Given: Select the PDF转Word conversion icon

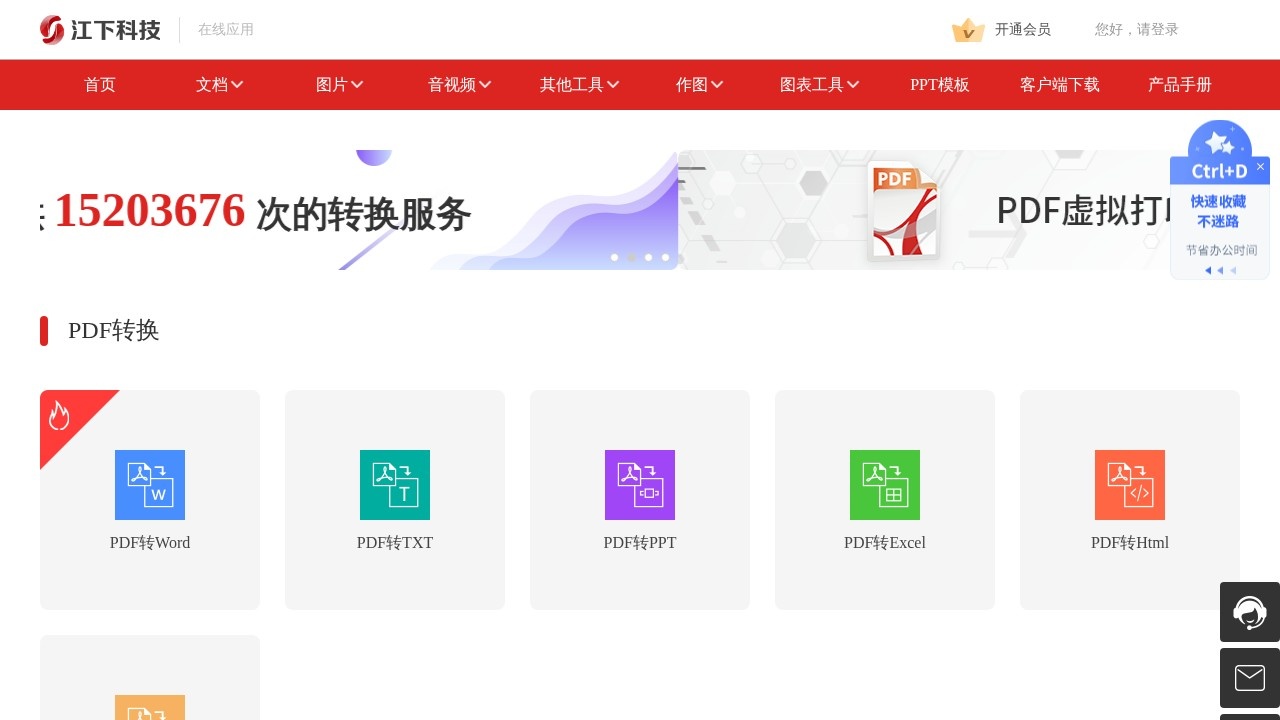Looking at the screenshot, I should pyautogui.click(x=150, y=485).
